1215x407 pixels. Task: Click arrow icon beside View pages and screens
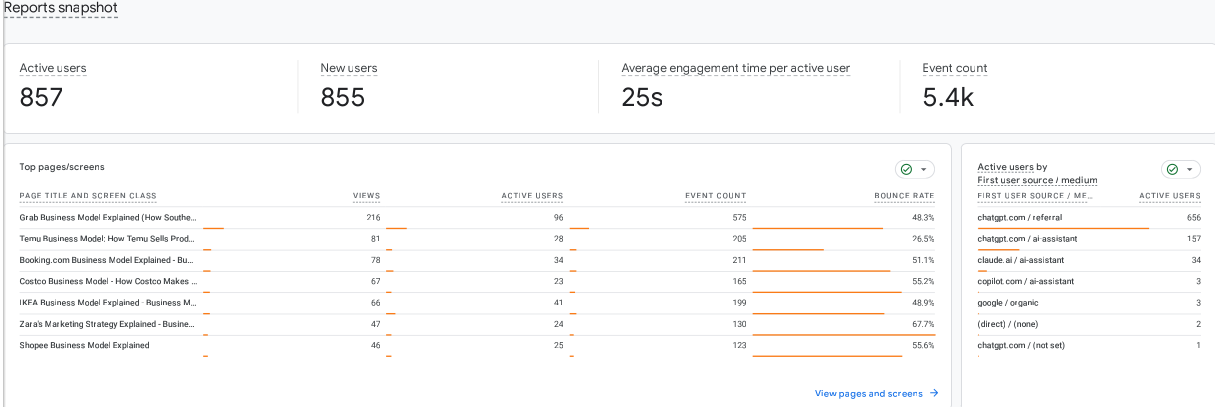tap(934, 393)
